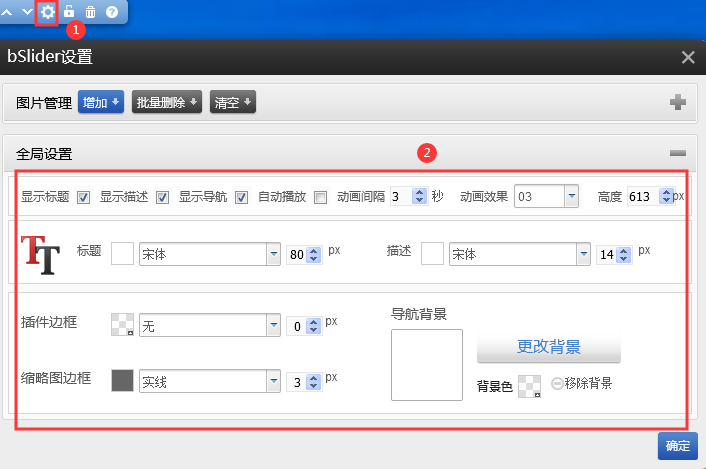
Task: Click the gear settings icon in toolbar
Action: [x=47, y=12]
